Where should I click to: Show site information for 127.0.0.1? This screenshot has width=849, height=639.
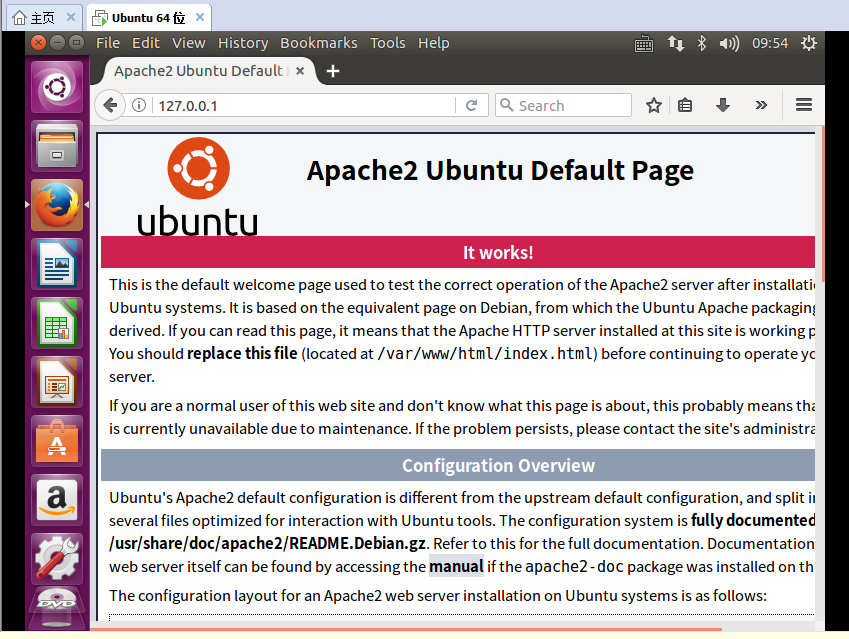pos(139,105)
